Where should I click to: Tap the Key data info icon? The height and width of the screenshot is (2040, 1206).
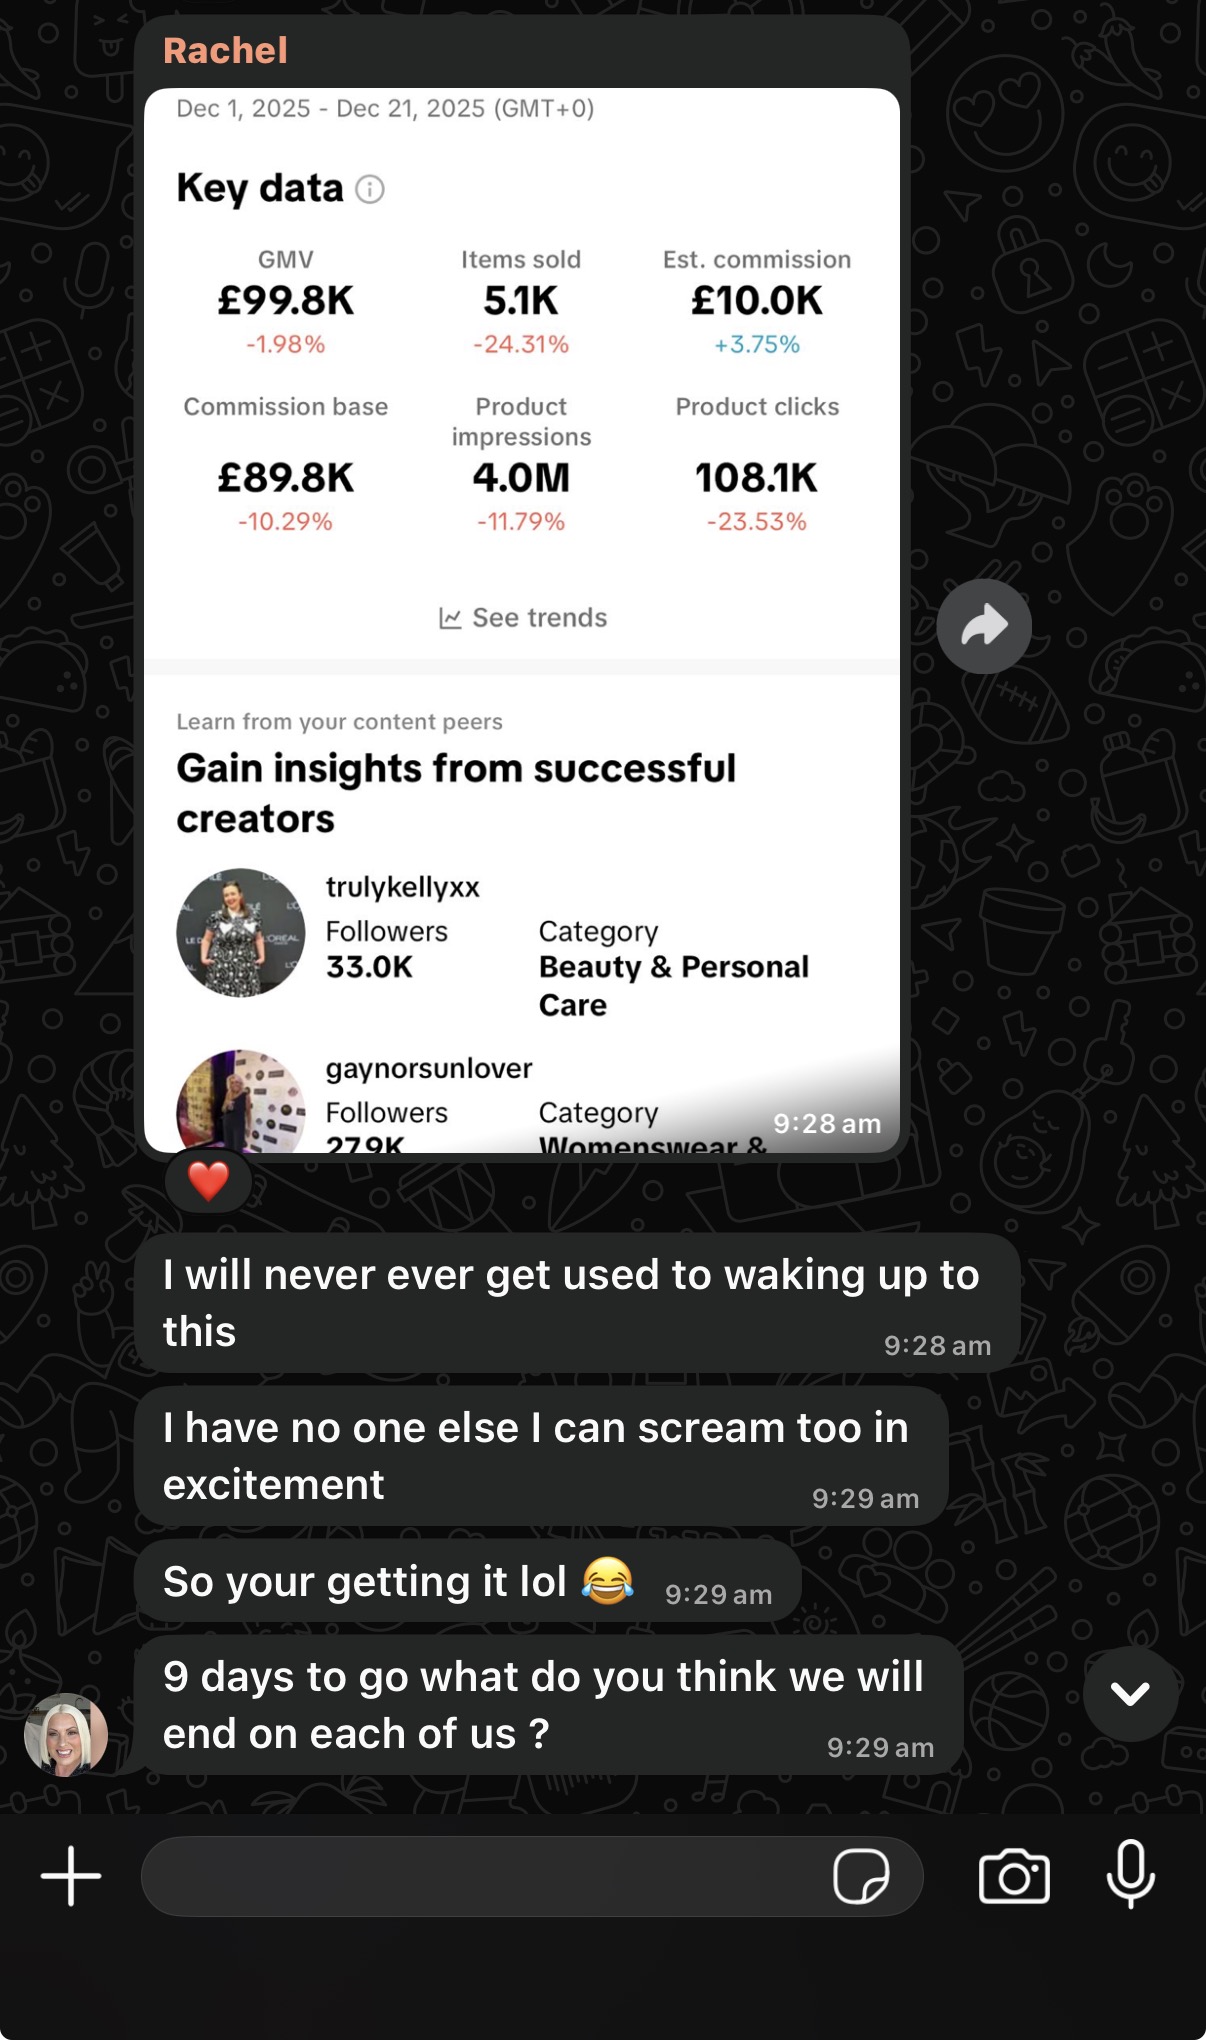tap(370, 189)
